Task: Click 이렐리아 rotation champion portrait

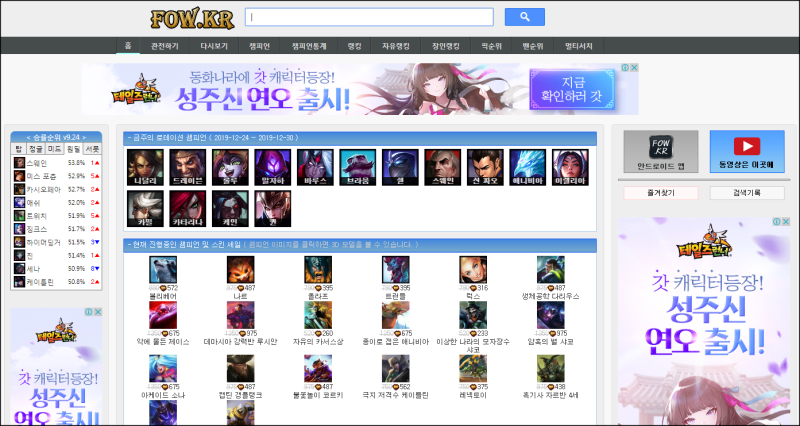Action: 570,167
